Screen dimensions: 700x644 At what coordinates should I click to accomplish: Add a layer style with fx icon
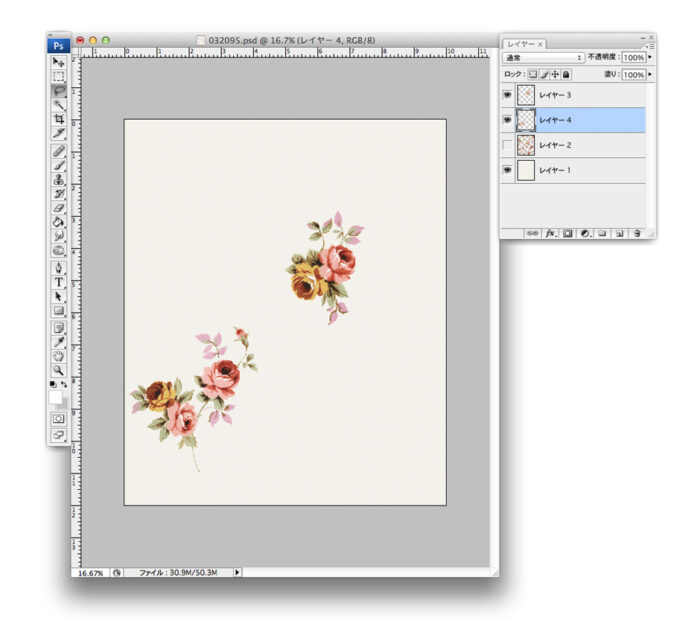click(x=549, y=233)
